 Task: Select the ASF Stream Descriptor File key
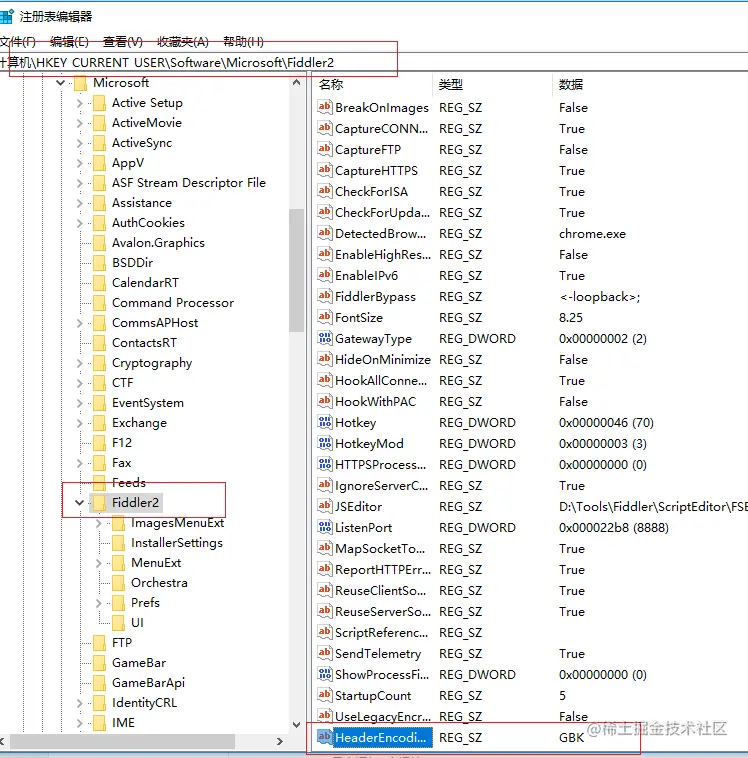pyautogui.click(x=189, y=183)
